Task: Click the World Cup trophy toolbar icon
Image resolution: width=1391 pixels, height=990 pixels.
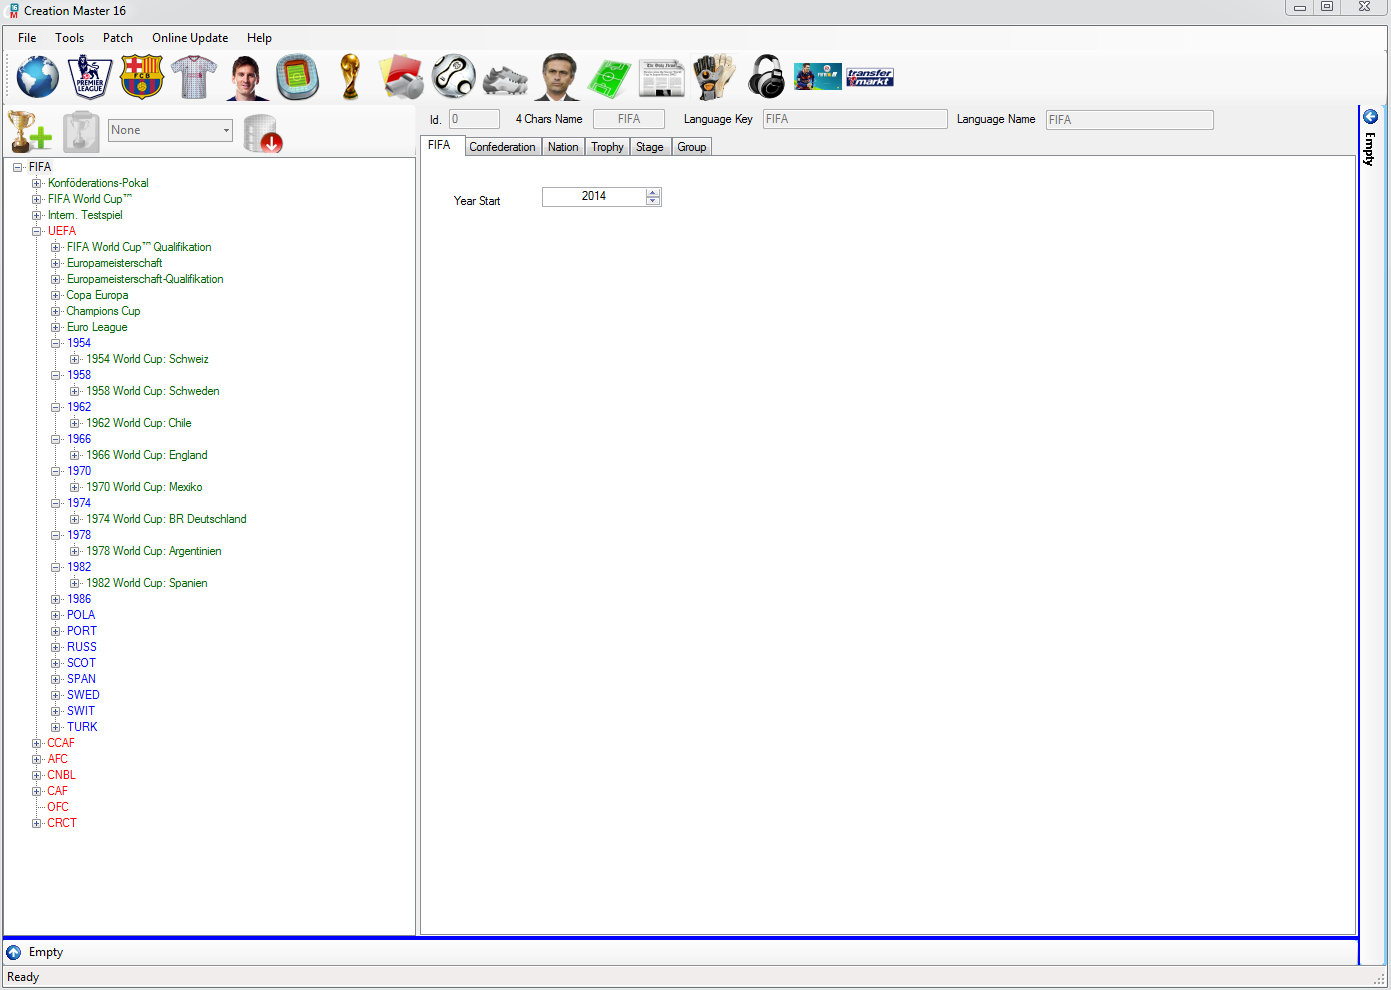Action: click(350, 77)
